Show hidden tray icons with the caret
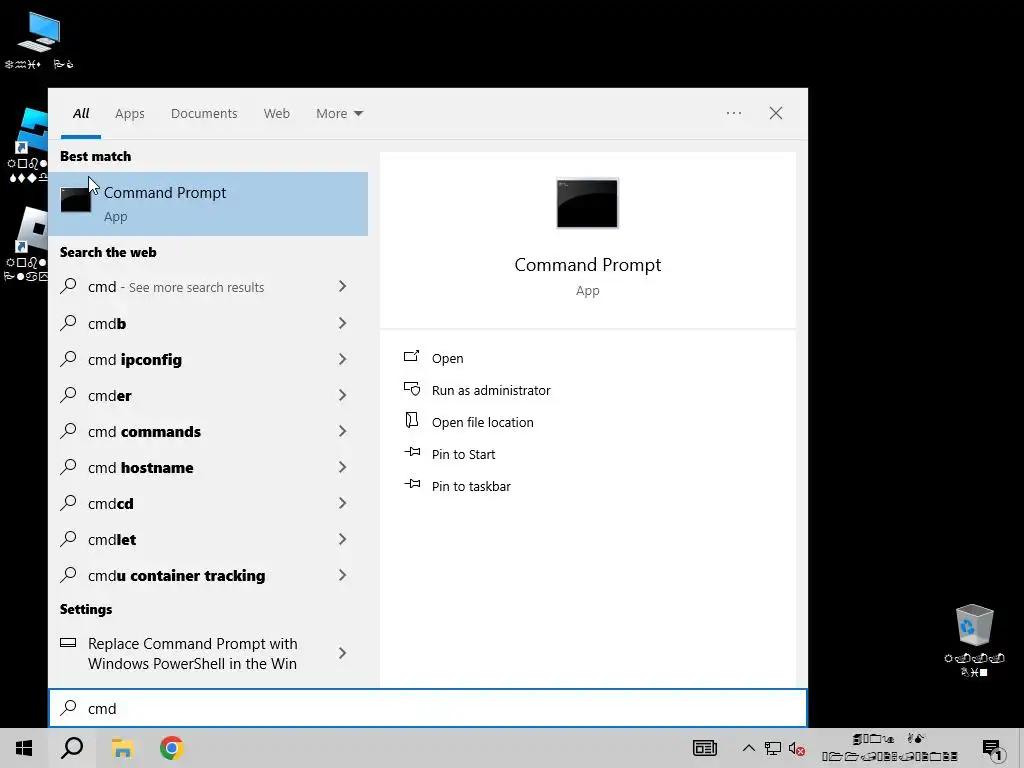The height and width of the screenshot is (768, 1024). pyautogui.click(x=748, y=748)
